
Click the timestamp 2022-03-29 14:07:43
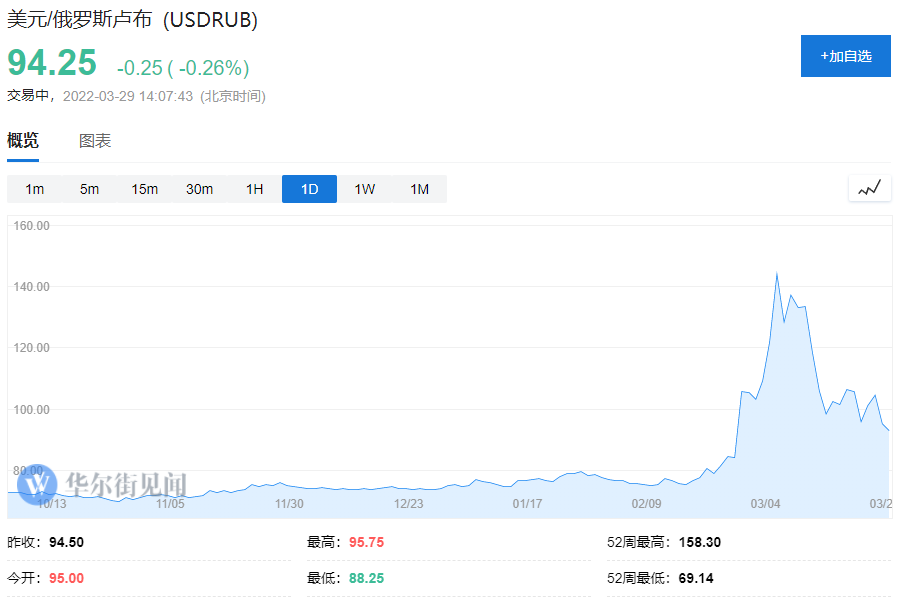tap(128, 96)
